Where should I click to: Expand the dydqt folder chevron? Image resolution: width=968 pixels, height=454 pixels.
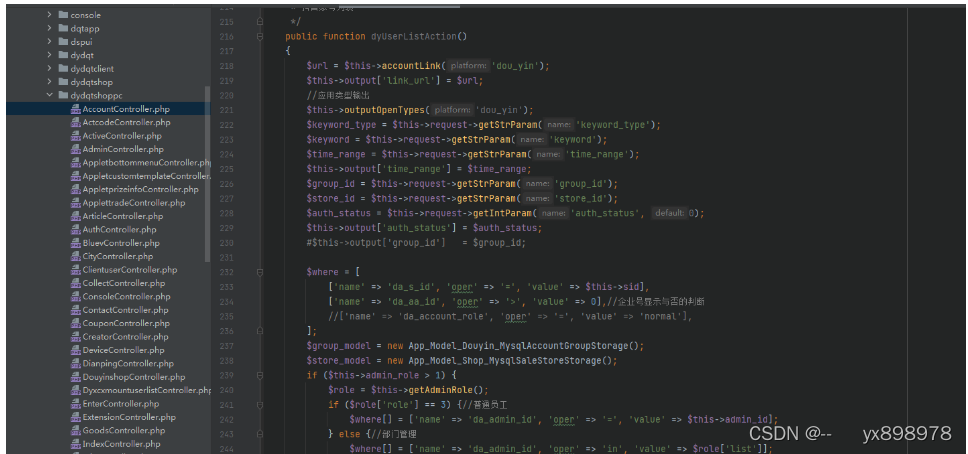49,55
